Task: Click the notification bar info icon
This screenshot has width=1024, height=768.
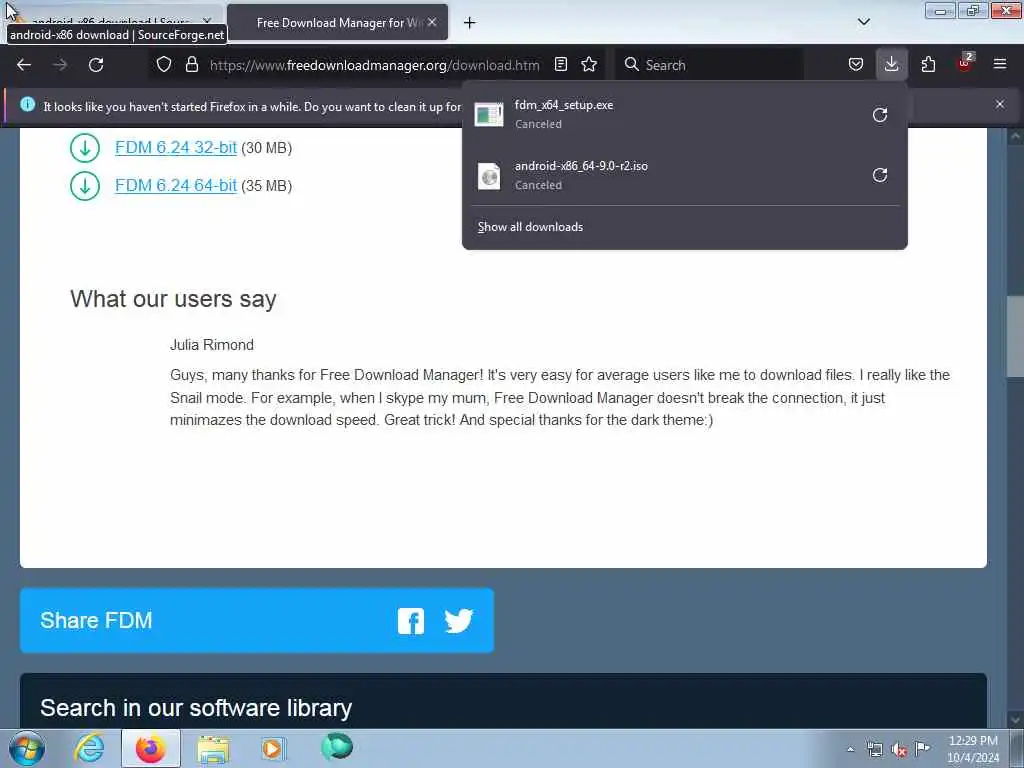Action: [27, 104]
